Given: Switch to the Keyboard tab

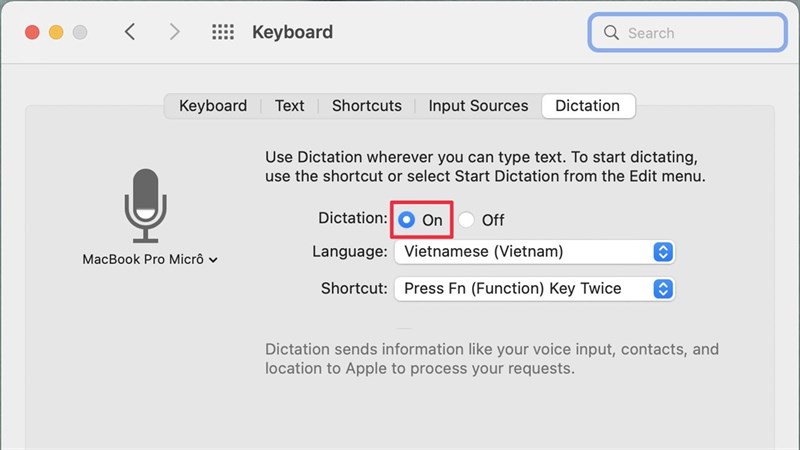Looking at the screenshot, I should tap(213, 106).
